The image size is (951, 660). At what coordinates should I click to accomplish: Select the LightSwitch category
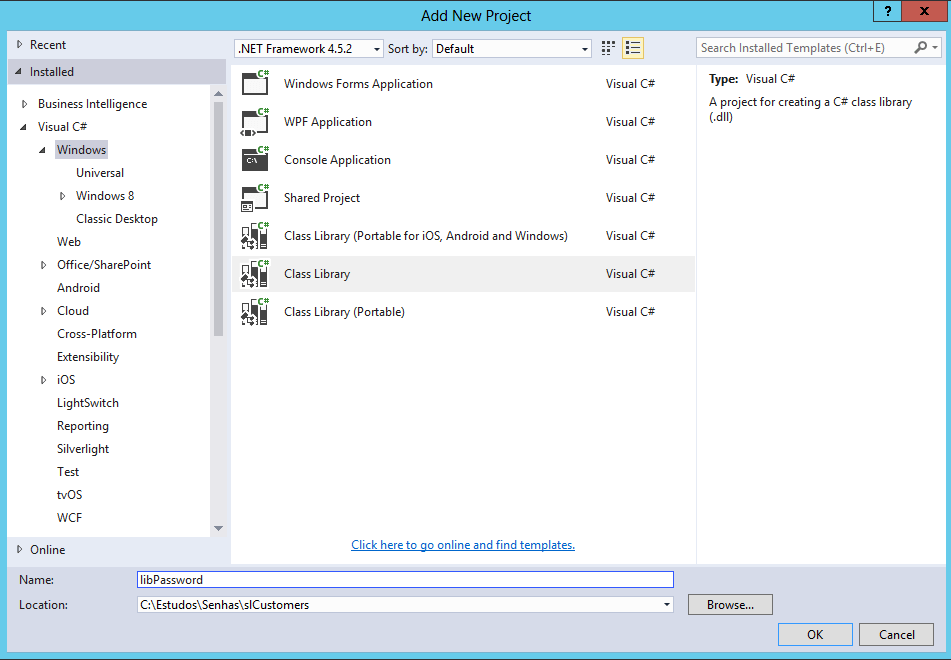point(88,403)
